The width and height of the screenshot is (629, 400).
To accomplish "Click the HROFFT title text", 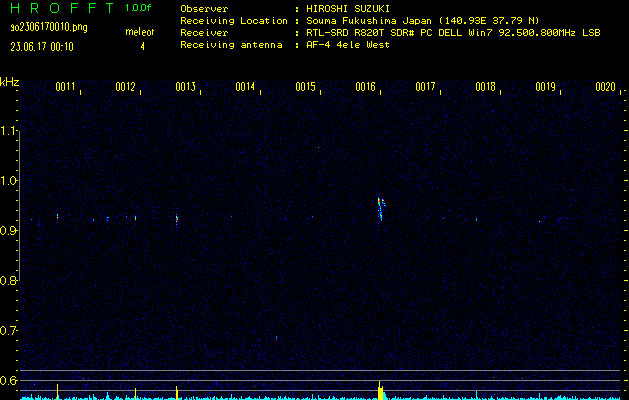I will [x=56, y=8].
